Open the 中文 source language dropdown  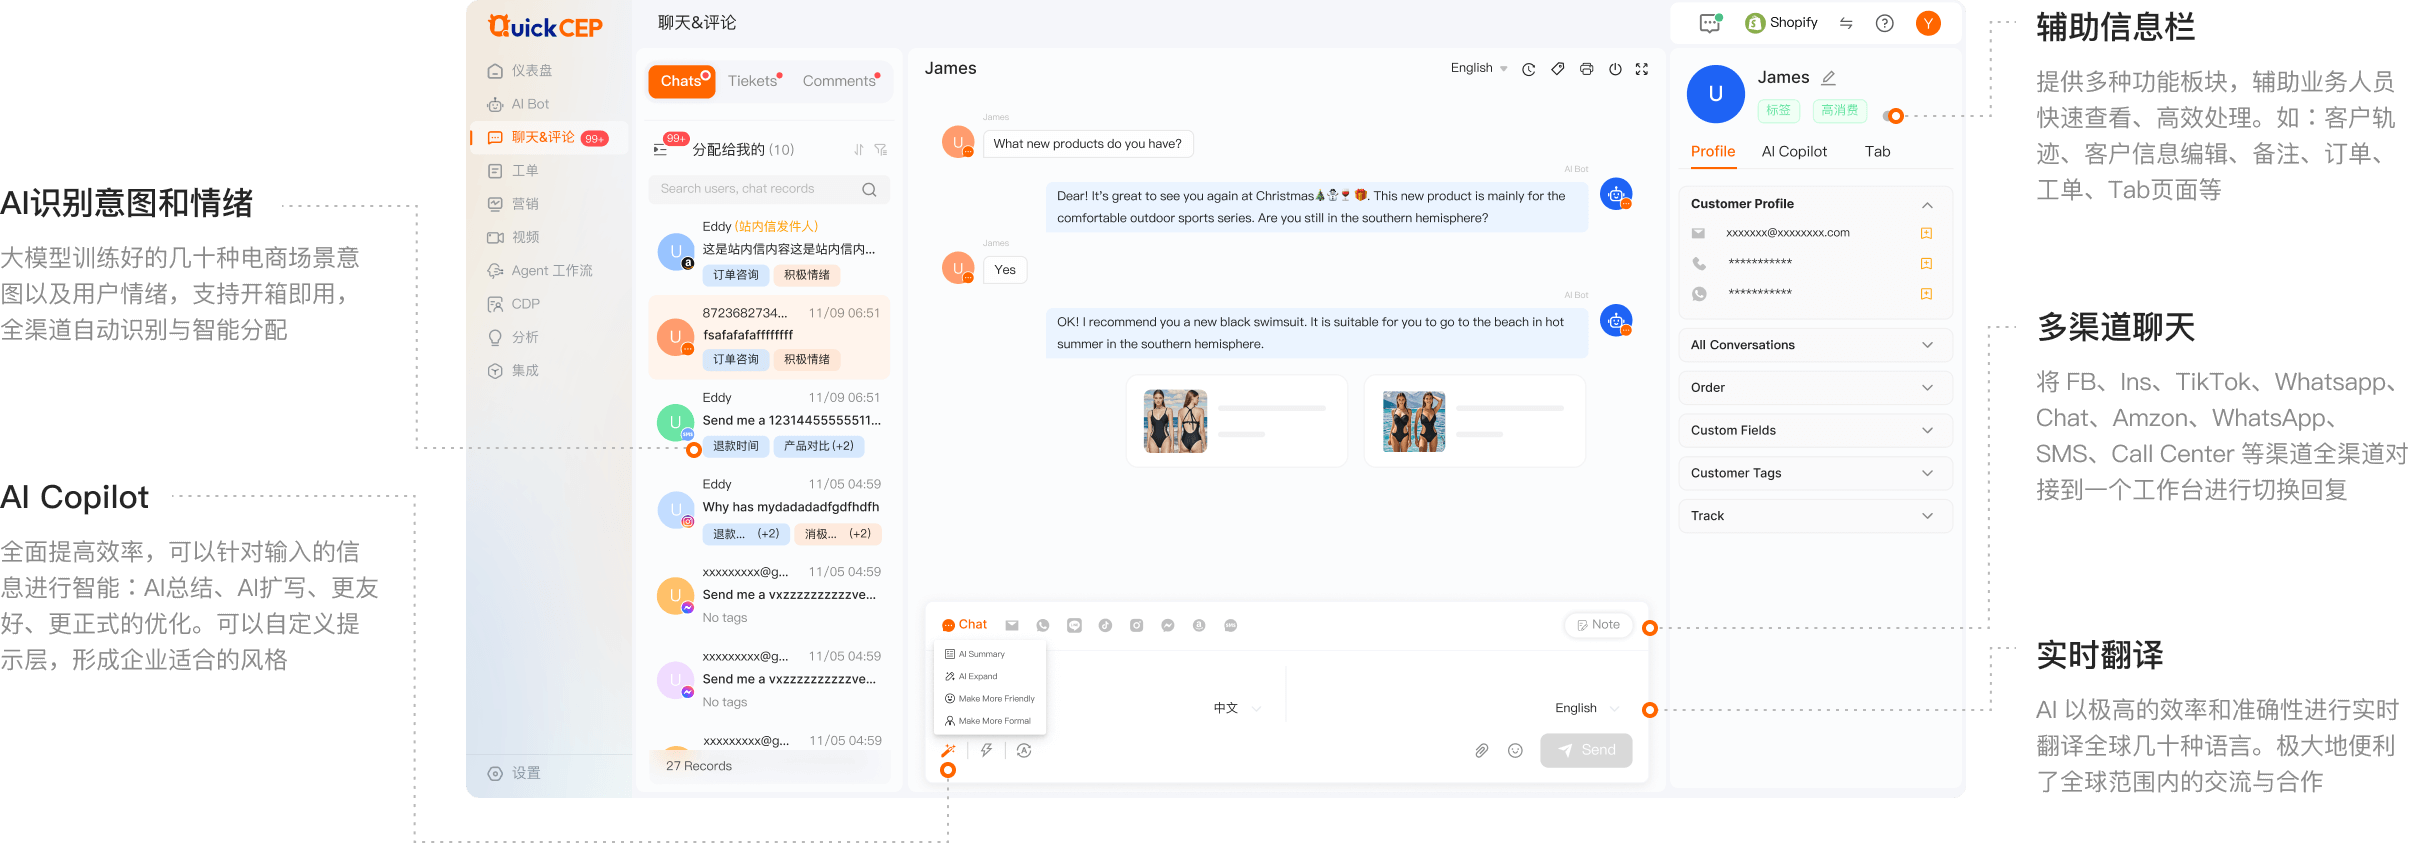pyautogui.click(x=1236, y=708)
